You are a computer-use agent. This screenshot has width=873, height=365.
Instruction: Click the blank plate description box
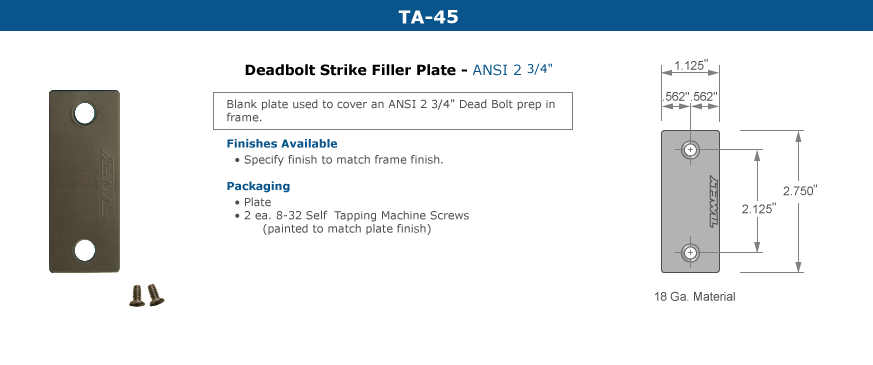(x=393, y=111)
